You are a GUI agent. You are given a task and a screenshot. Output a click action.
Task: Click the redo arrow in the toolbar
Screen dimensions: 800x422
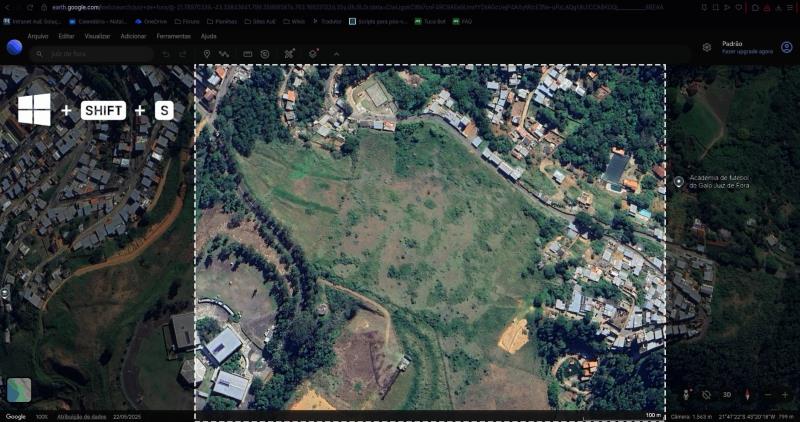coord(184,53)
